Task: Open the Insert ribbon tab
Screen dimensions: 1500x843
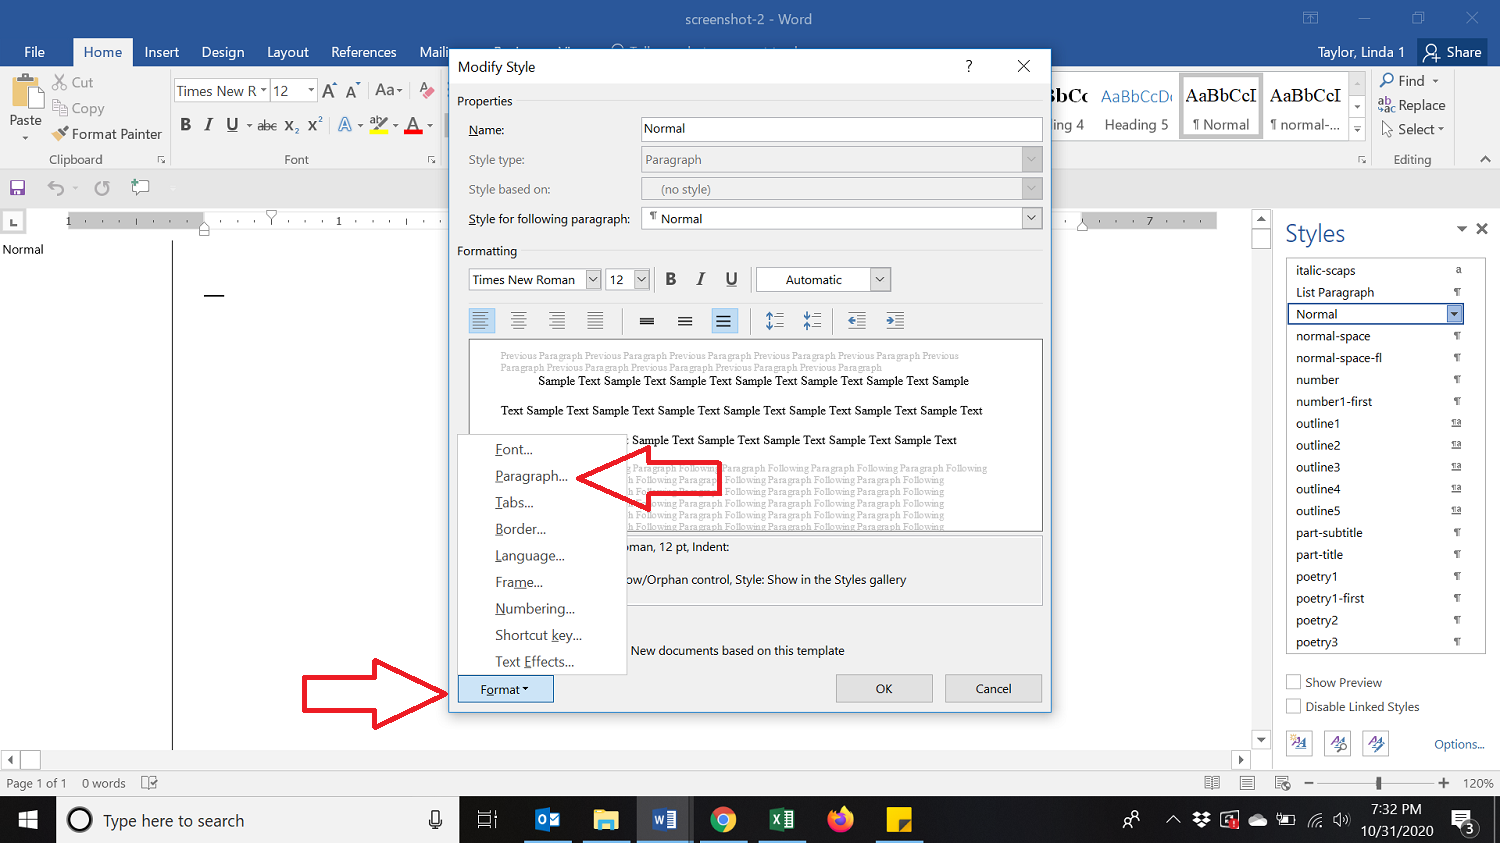Action: (161, 52)
